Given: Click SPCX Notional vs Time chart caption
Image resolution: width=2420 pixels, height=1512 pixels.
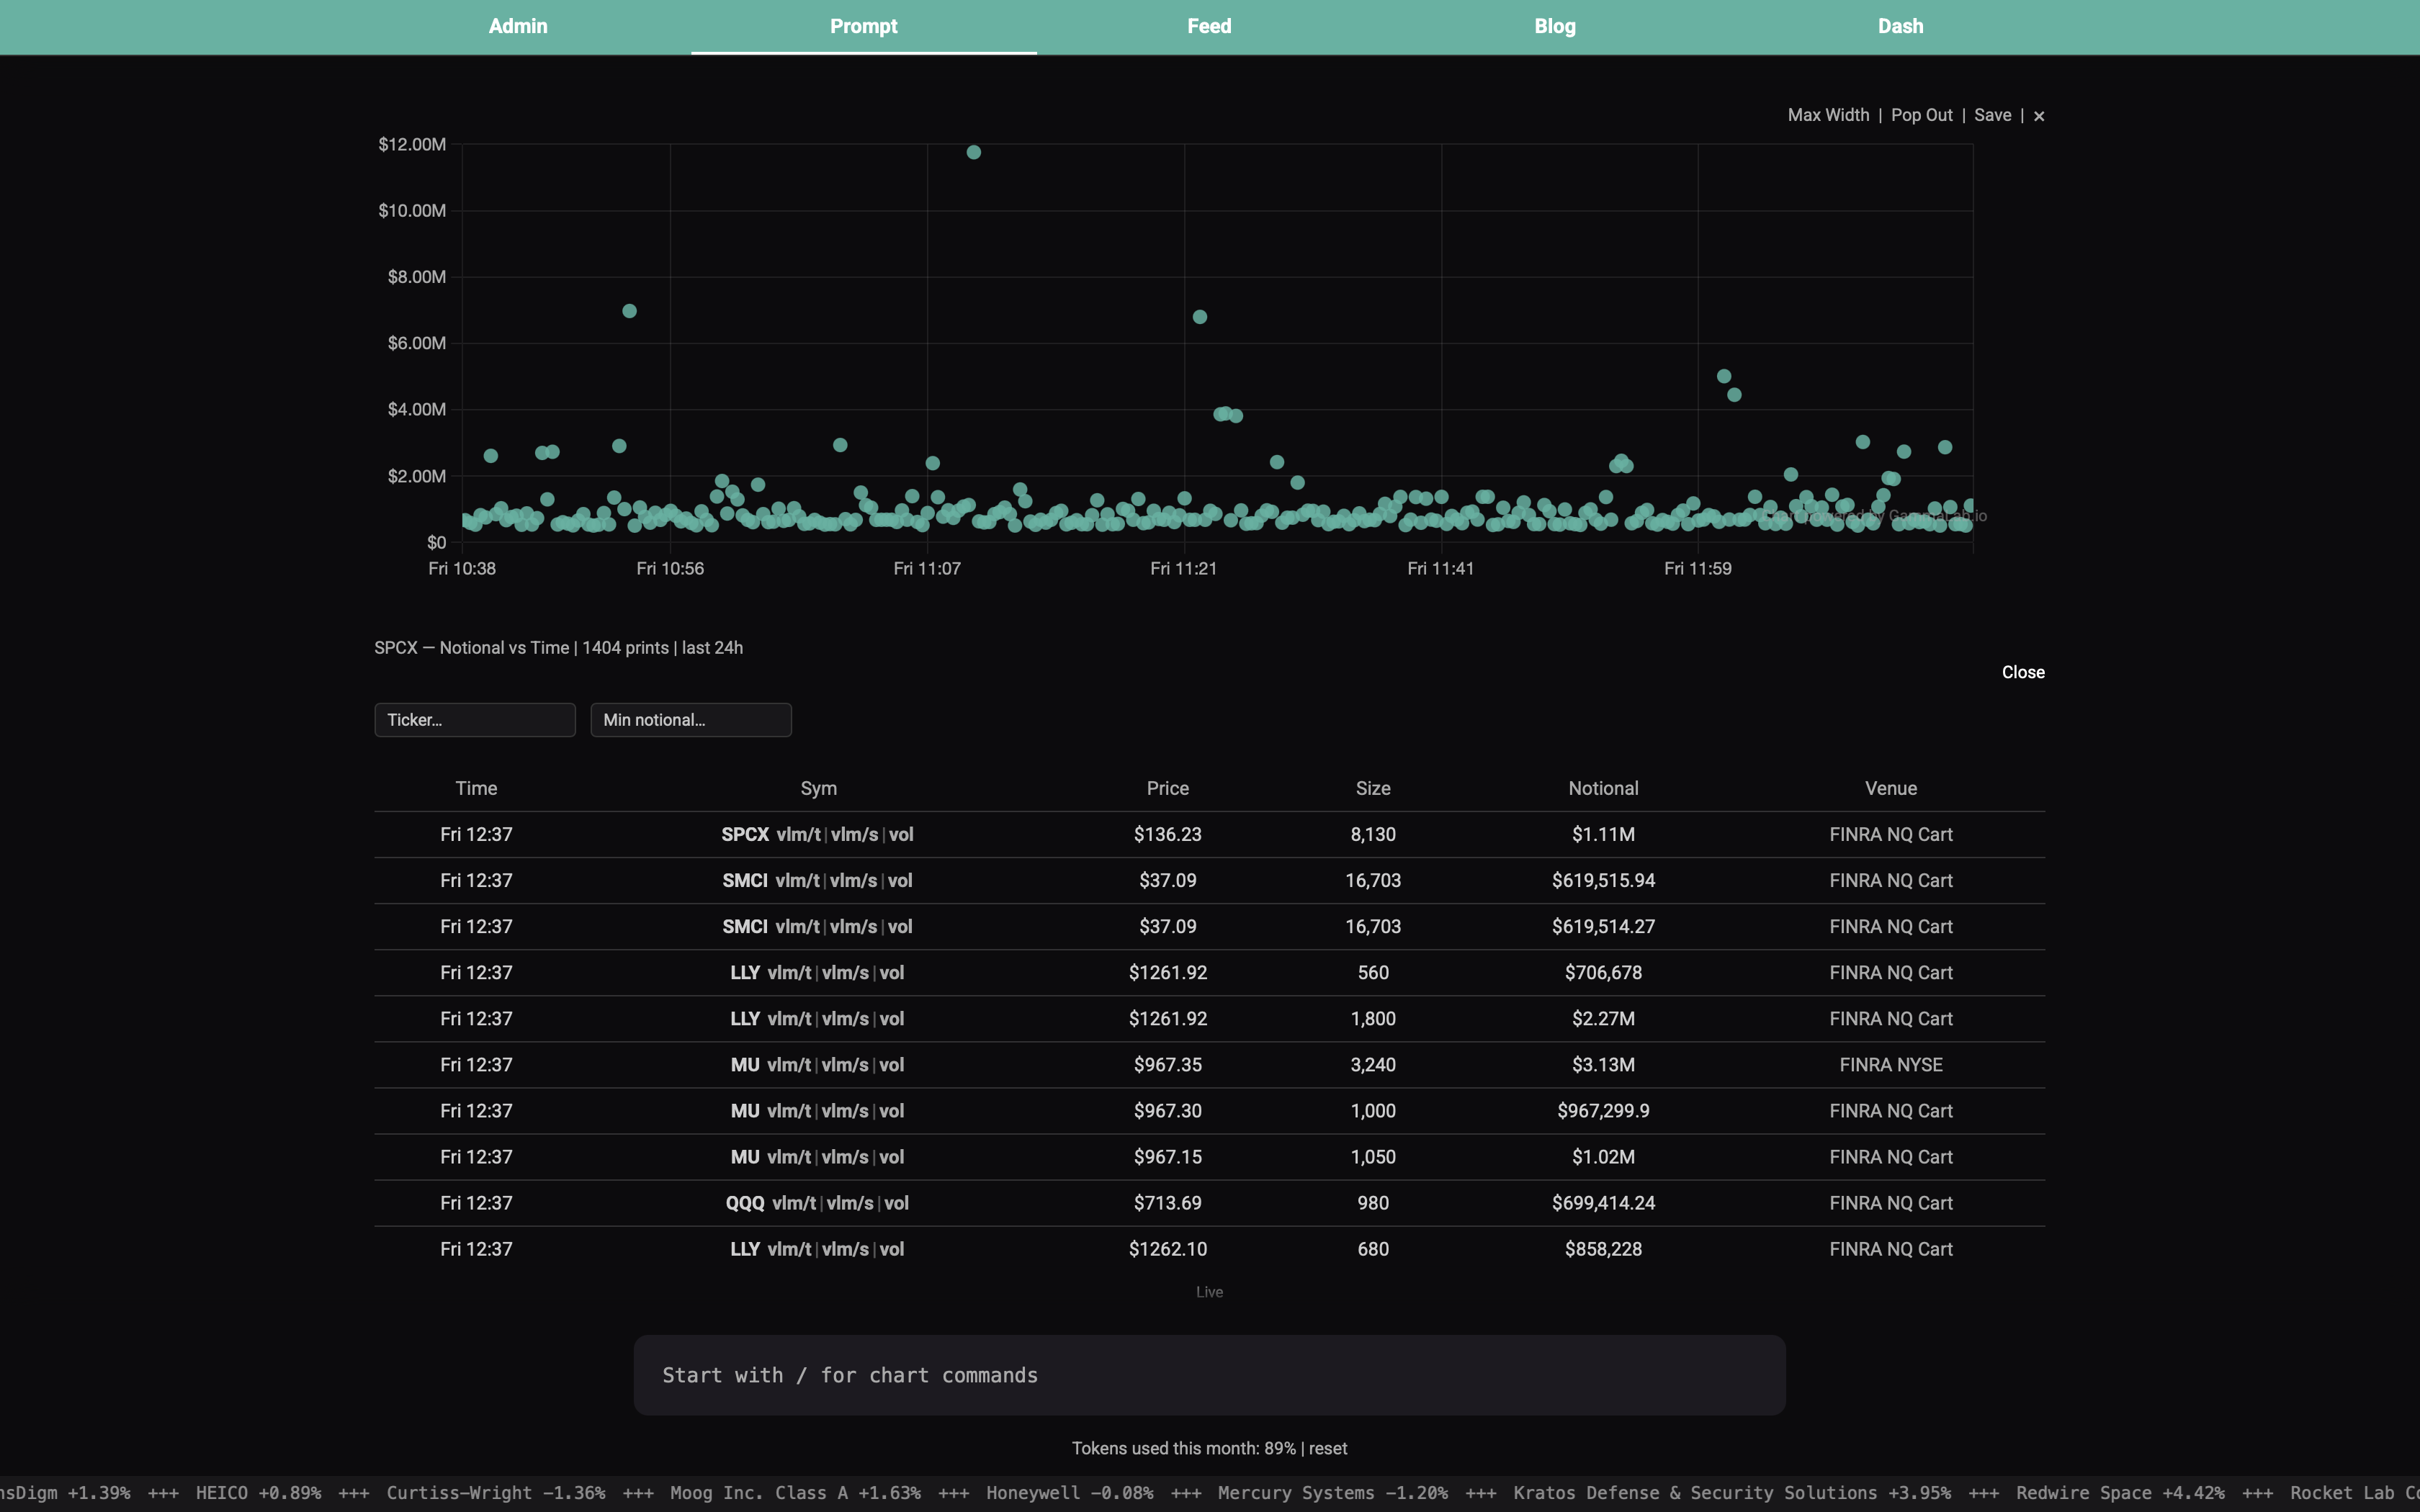Looking at the screenshot, I should coord(558,648).
